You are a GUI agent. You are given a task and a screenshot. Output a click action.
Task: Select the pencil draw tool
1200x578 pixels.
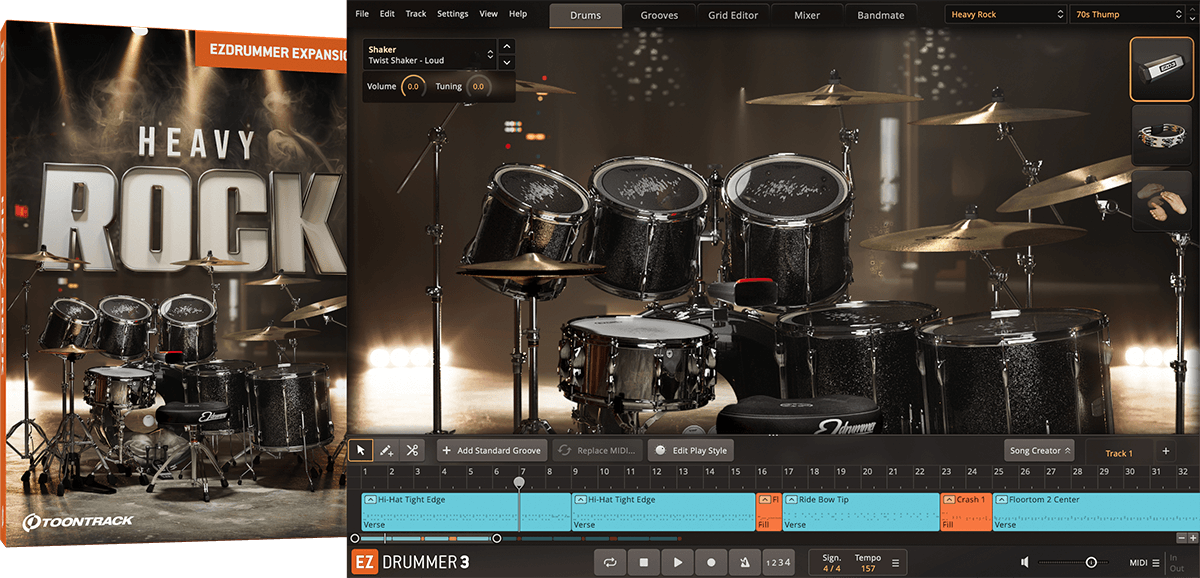point(387,450)
